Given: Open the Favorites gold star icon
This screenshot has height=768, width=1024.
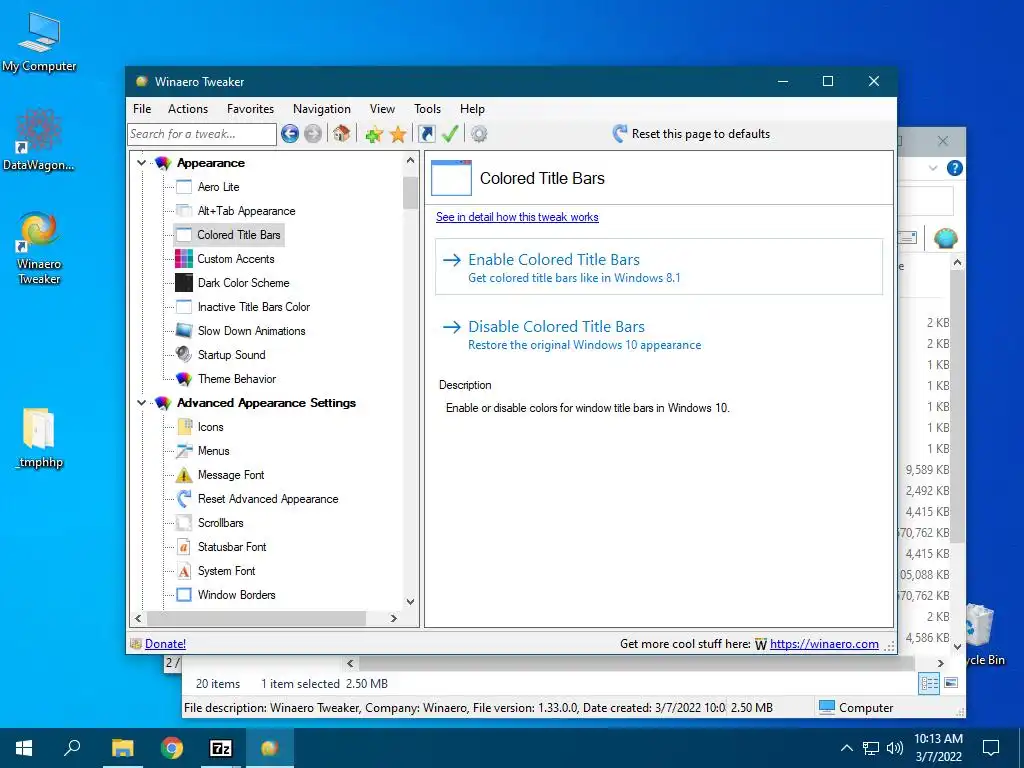Looking at the screenshot, I should coord(398,135).
